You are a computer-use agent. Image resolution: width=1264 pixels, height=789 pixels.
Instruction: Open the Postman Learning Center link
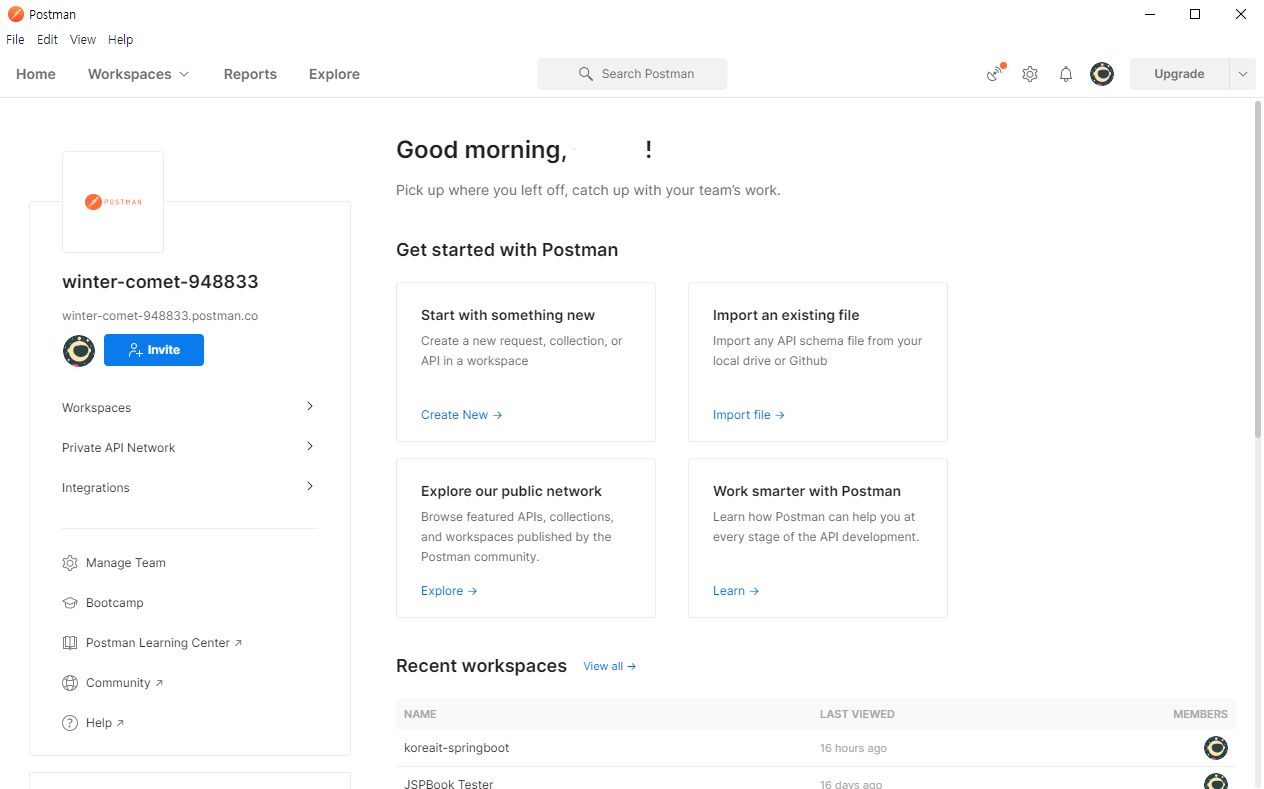[164, 643]
